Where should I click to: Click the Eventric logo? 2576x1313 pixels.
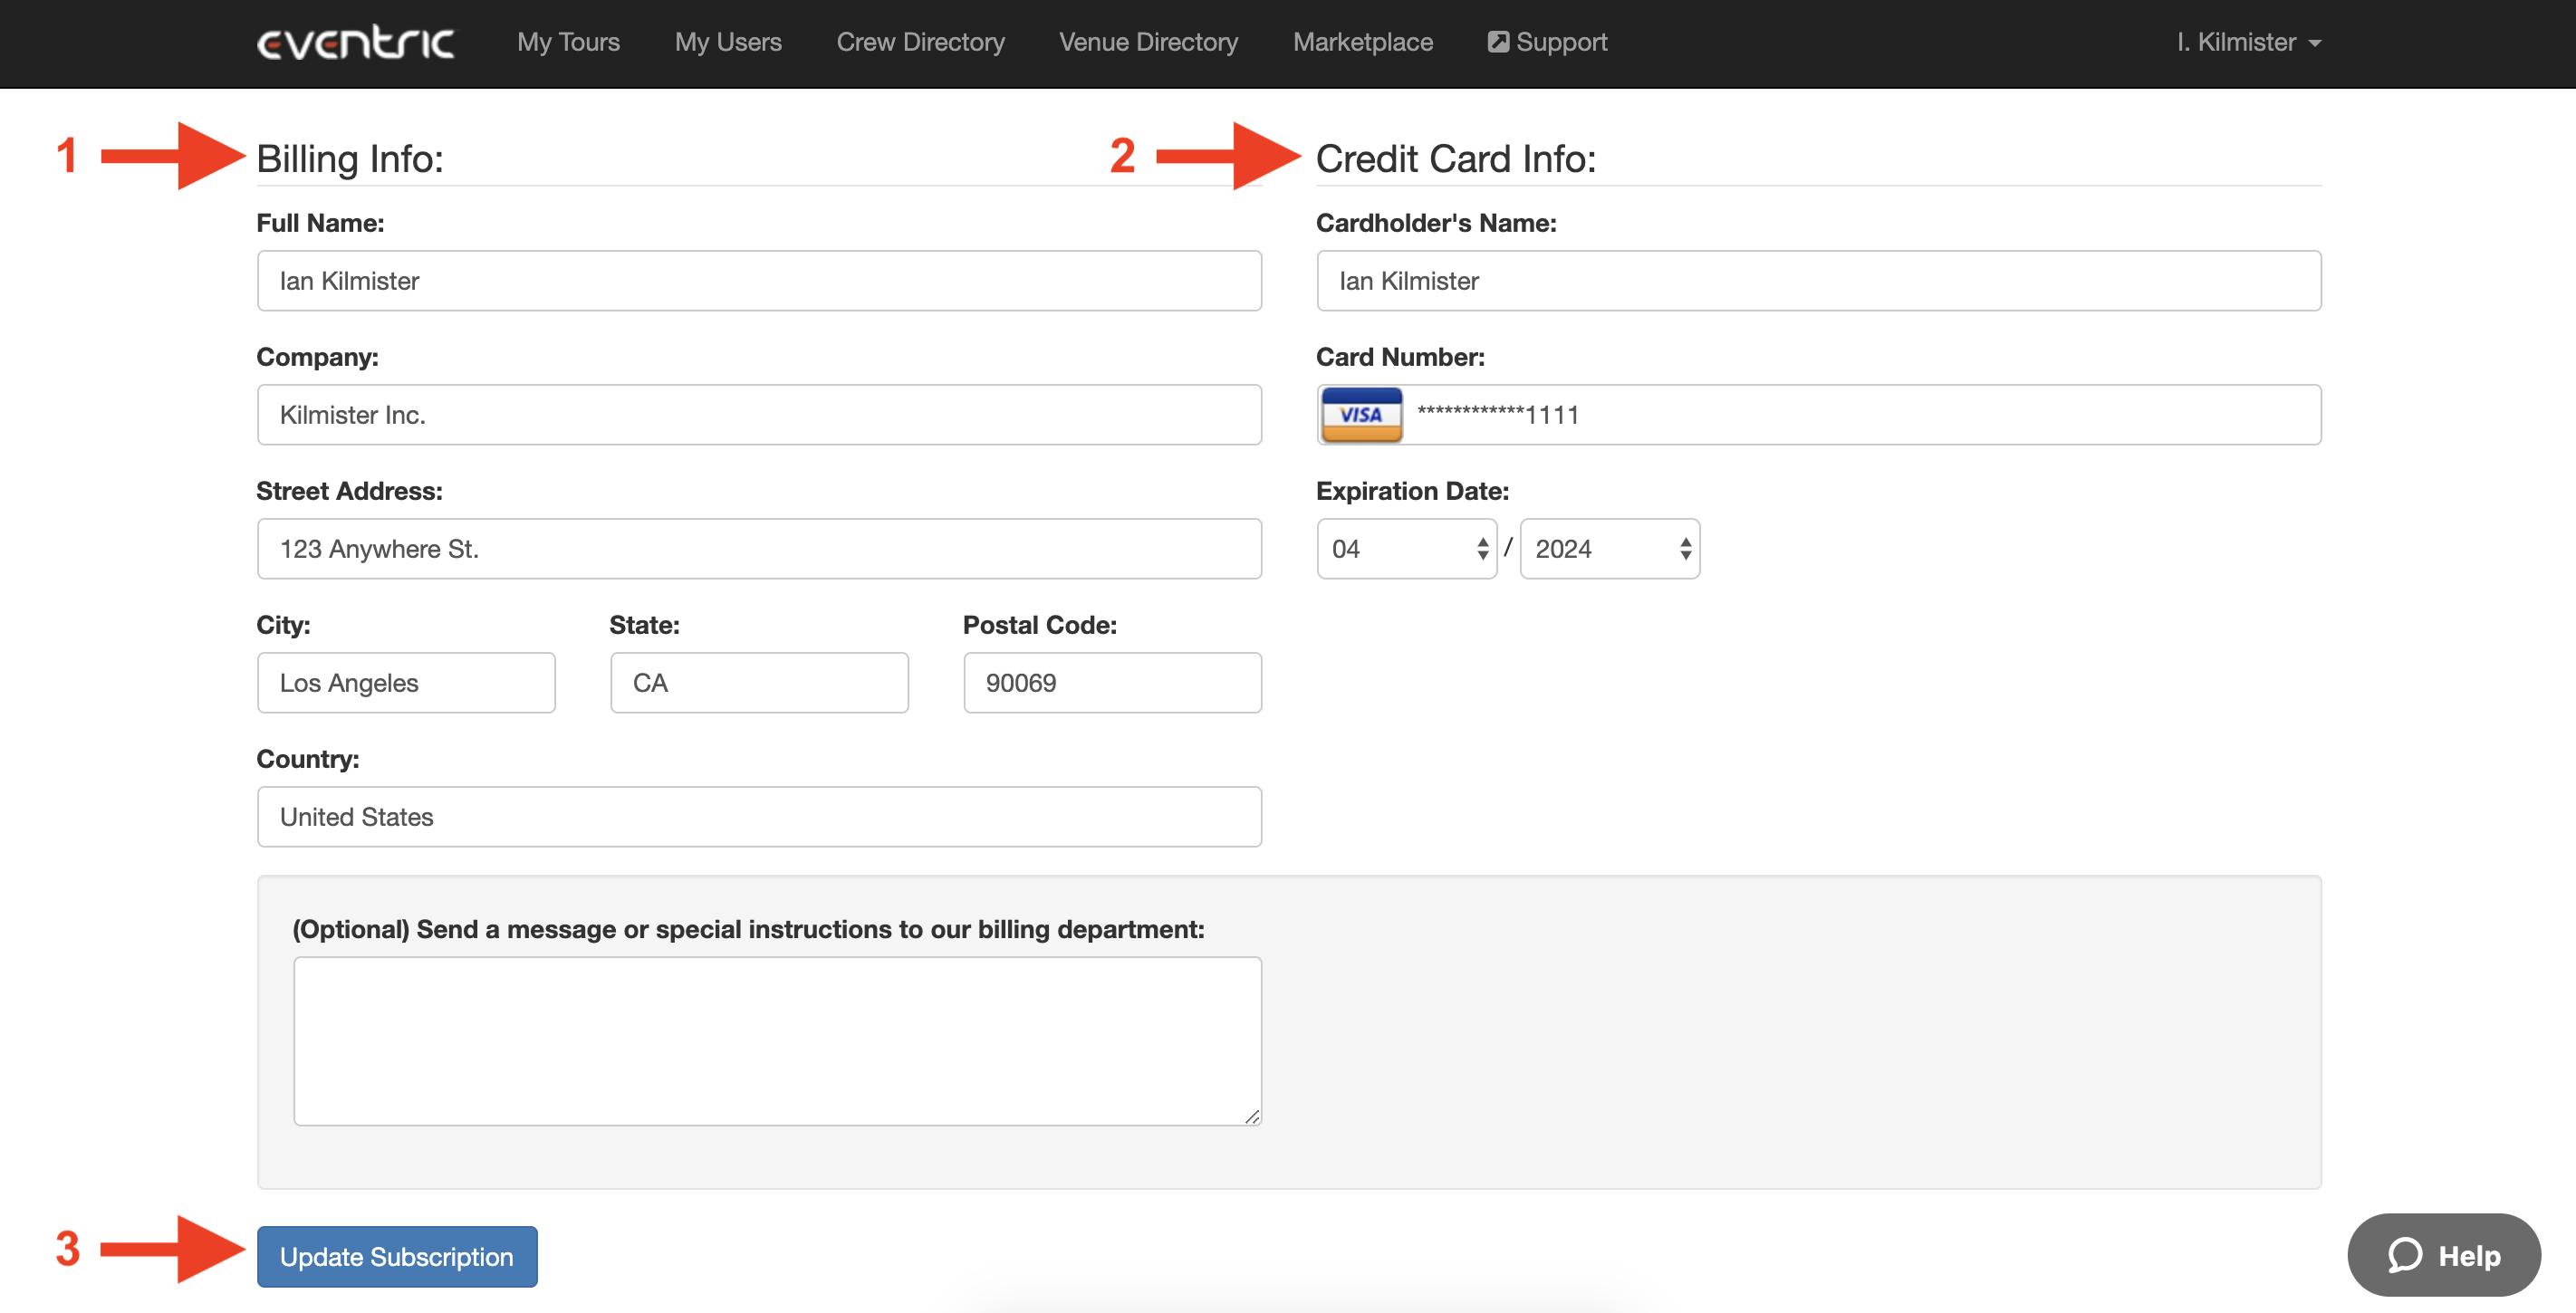click(355, 42)
